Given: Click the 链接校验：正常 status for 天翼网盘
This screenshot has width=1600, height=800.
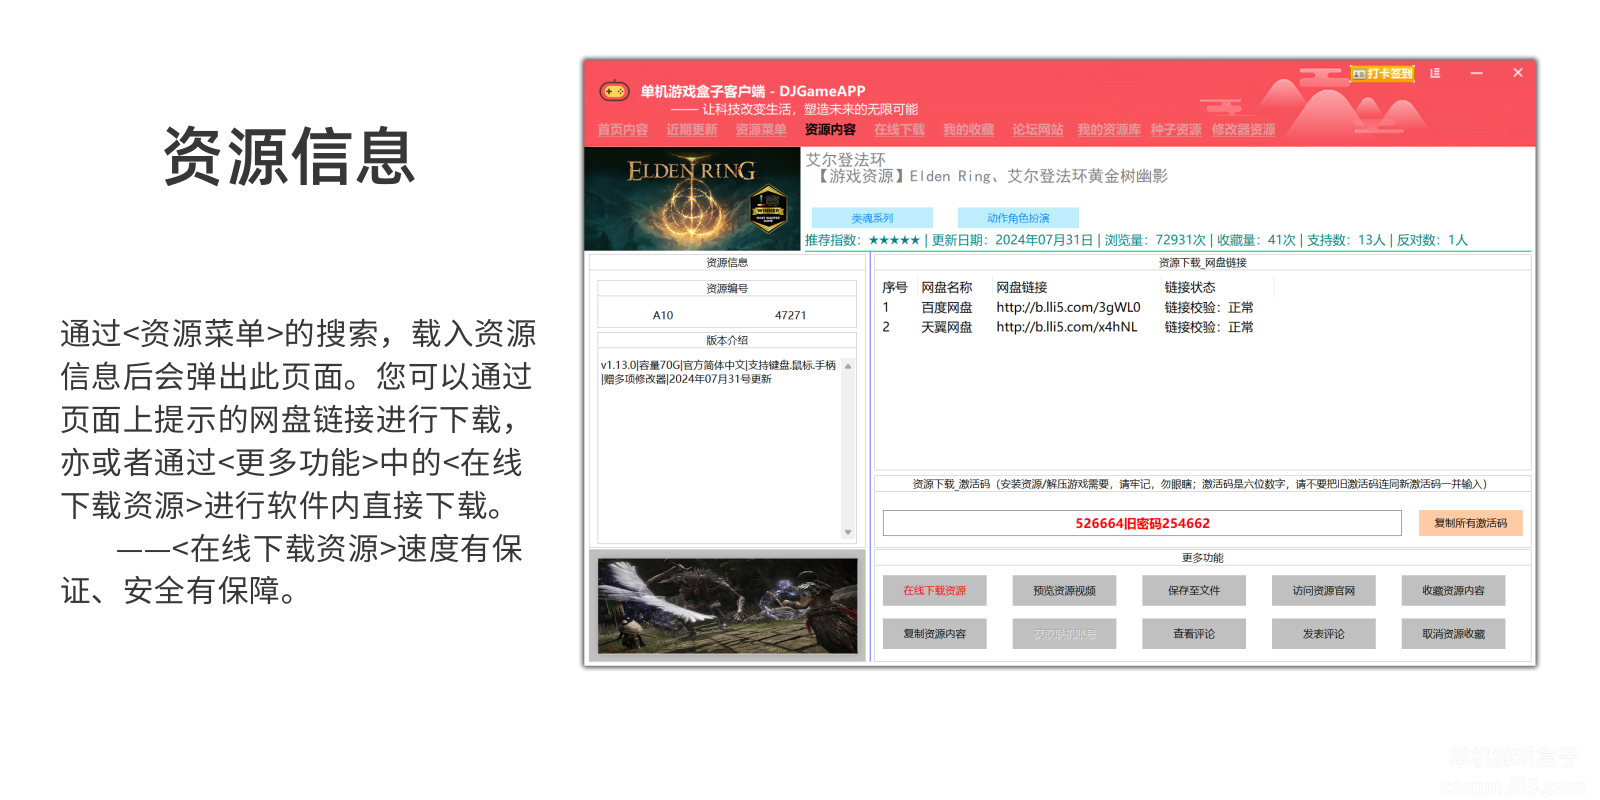Looking at the screenshot, I should point(1208,327).
